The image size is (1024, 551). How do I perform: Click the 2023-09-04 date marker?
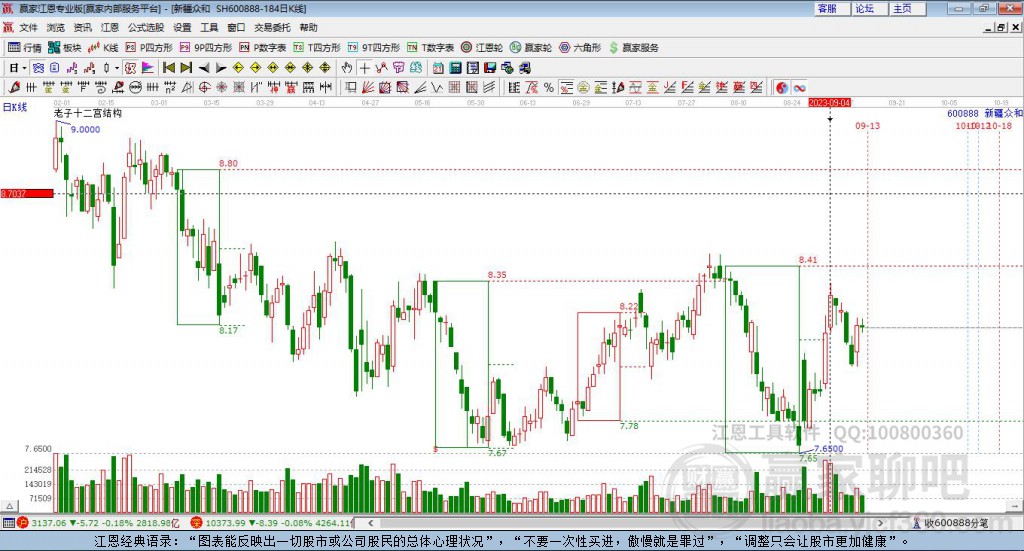[x=830, y=103]
